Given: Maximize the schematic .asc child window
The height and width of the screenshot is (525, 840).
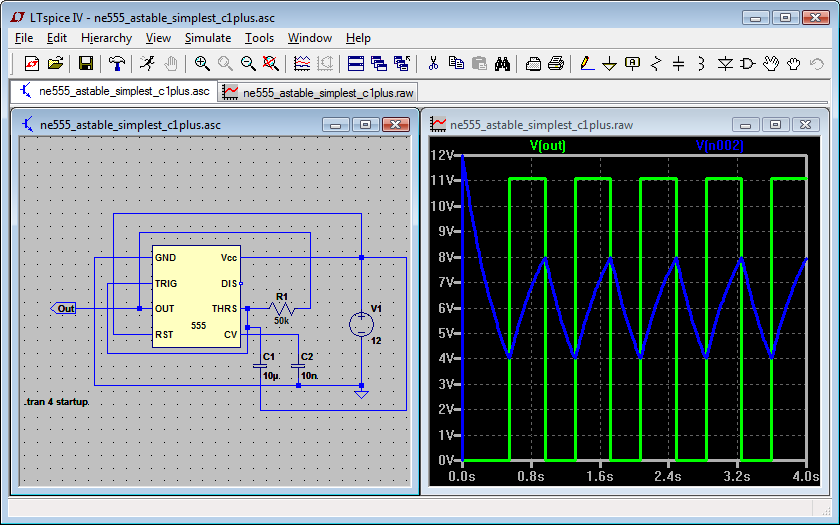Looking at the screenshot, I should click(x=365, y=125).
